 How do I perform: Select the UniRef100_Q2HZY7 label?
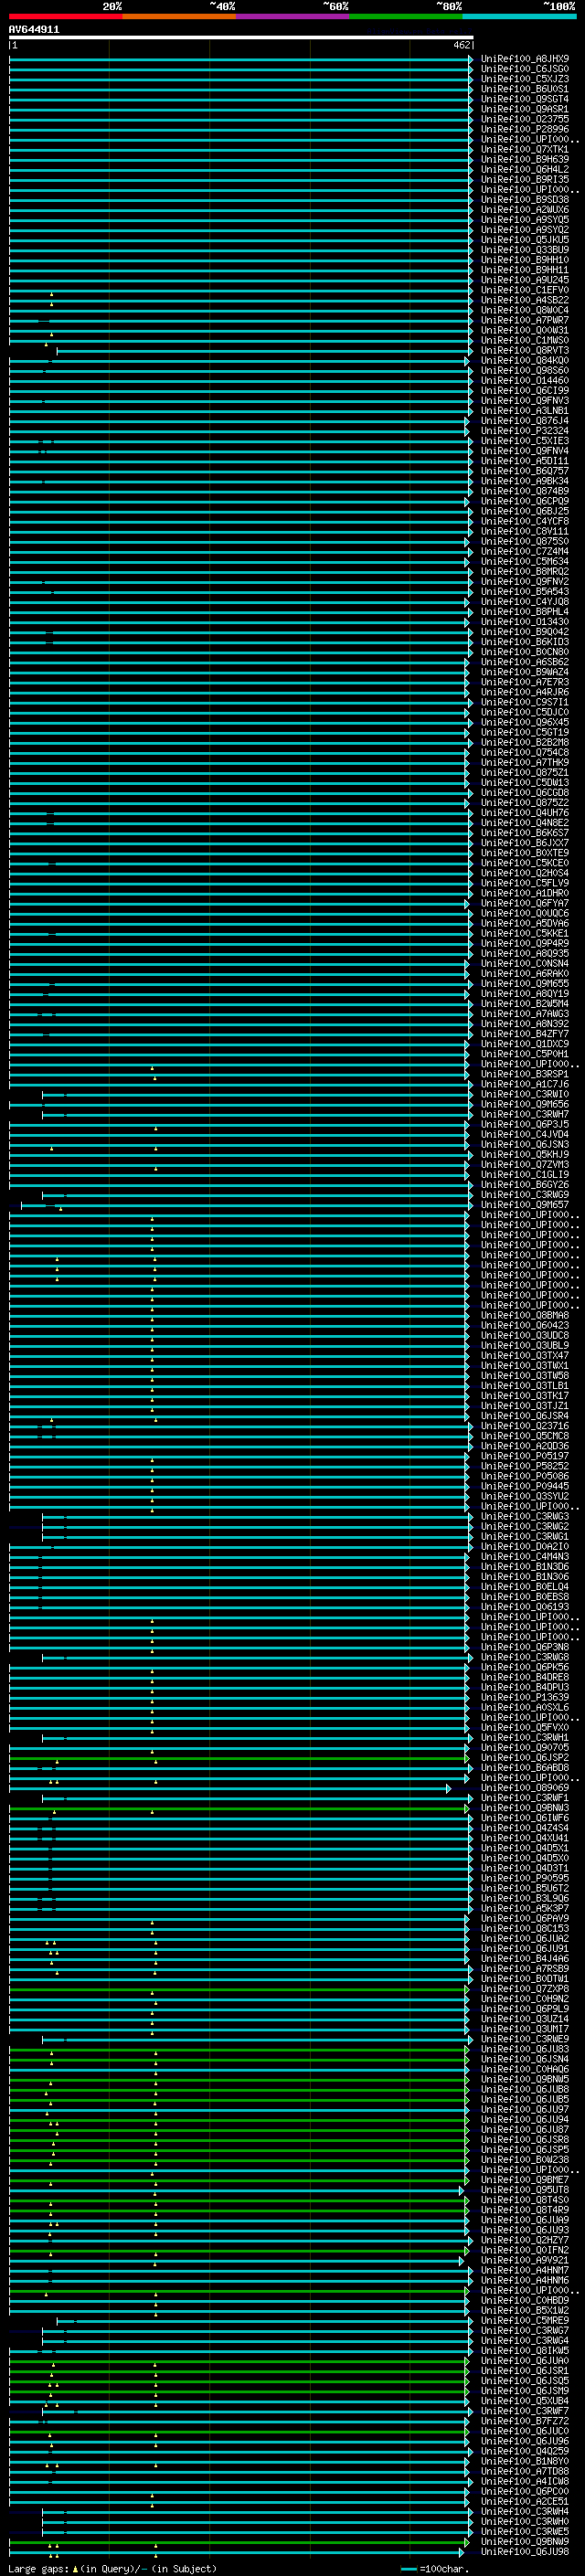(525, 2240)
